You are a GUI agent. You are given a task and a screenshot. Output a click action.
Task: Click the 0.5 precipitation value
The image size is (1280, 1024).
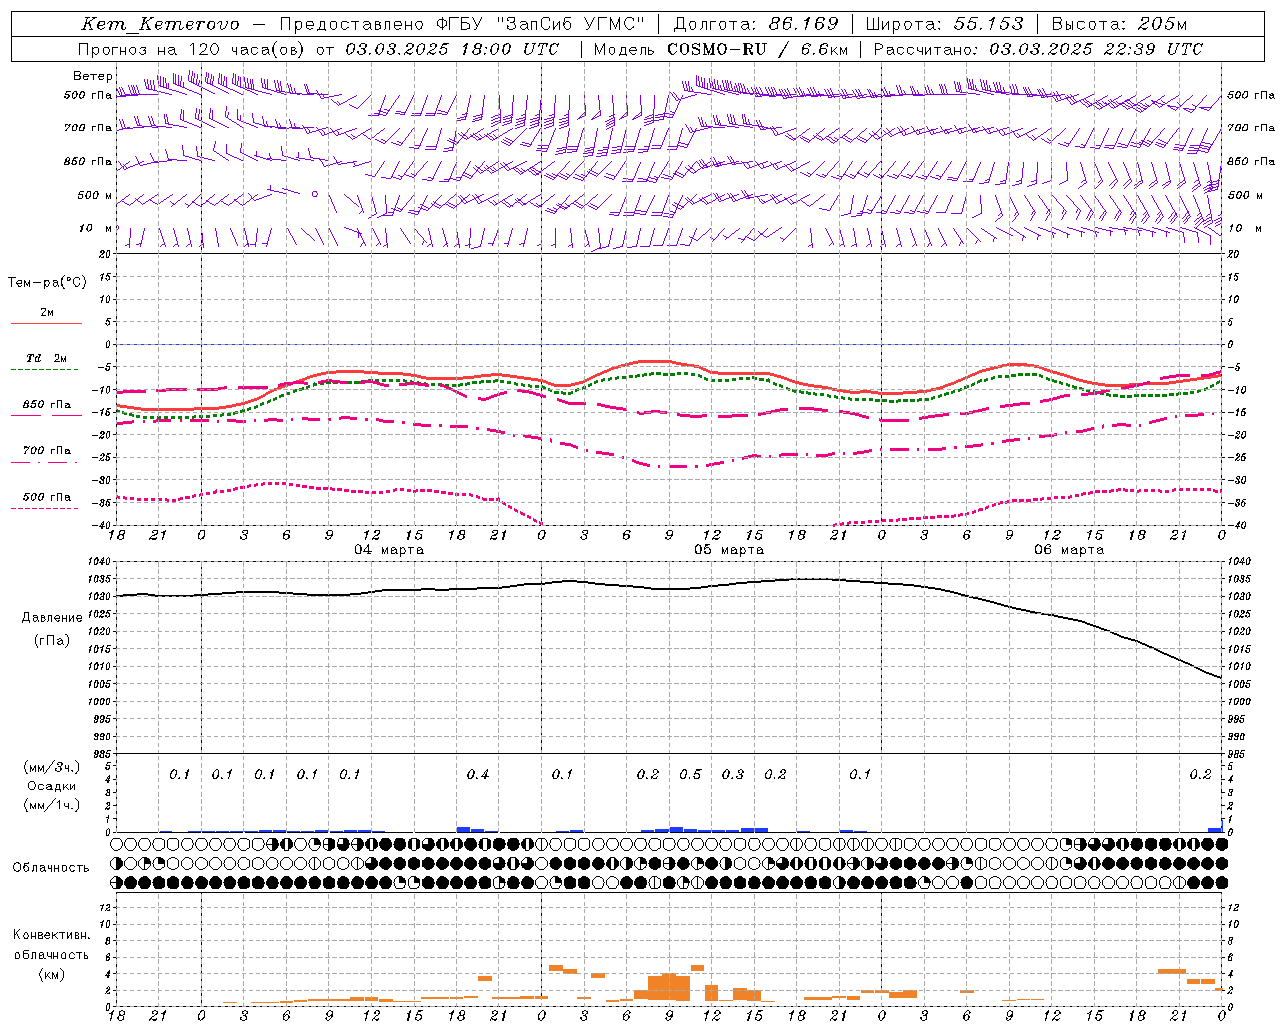point(691,775)
